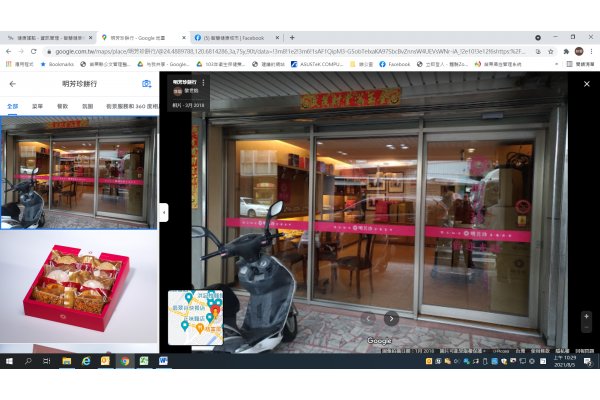The height and width of the screenshot is (400, 600).
Task: Click the add photo camera icon
Action: coord(147,84)
